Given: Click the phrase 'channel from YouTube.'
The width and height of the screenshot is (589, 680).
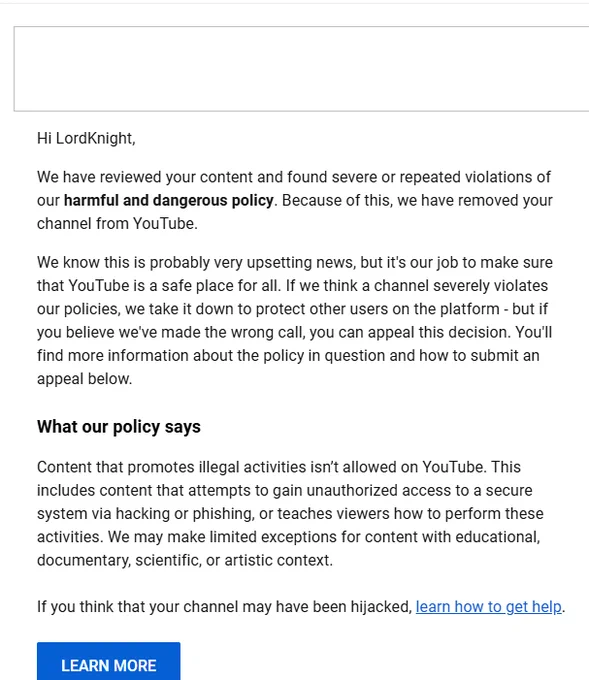Looking at the screenshot, I should (x=117, y=224).
